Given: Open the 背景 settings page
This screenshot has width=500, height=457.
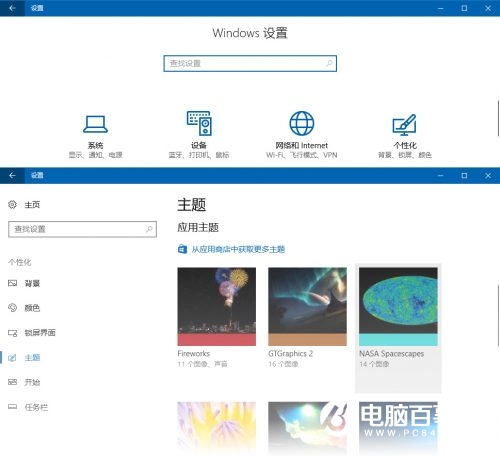Looking at the screenshot, I should [x=32, y=283].
